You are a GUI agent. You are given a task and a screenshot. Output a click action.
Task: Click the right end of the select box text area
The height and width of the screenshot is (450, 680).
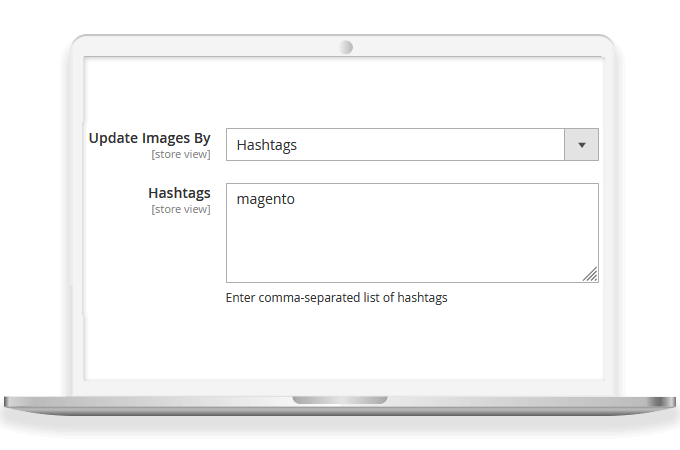pos(545,145)
